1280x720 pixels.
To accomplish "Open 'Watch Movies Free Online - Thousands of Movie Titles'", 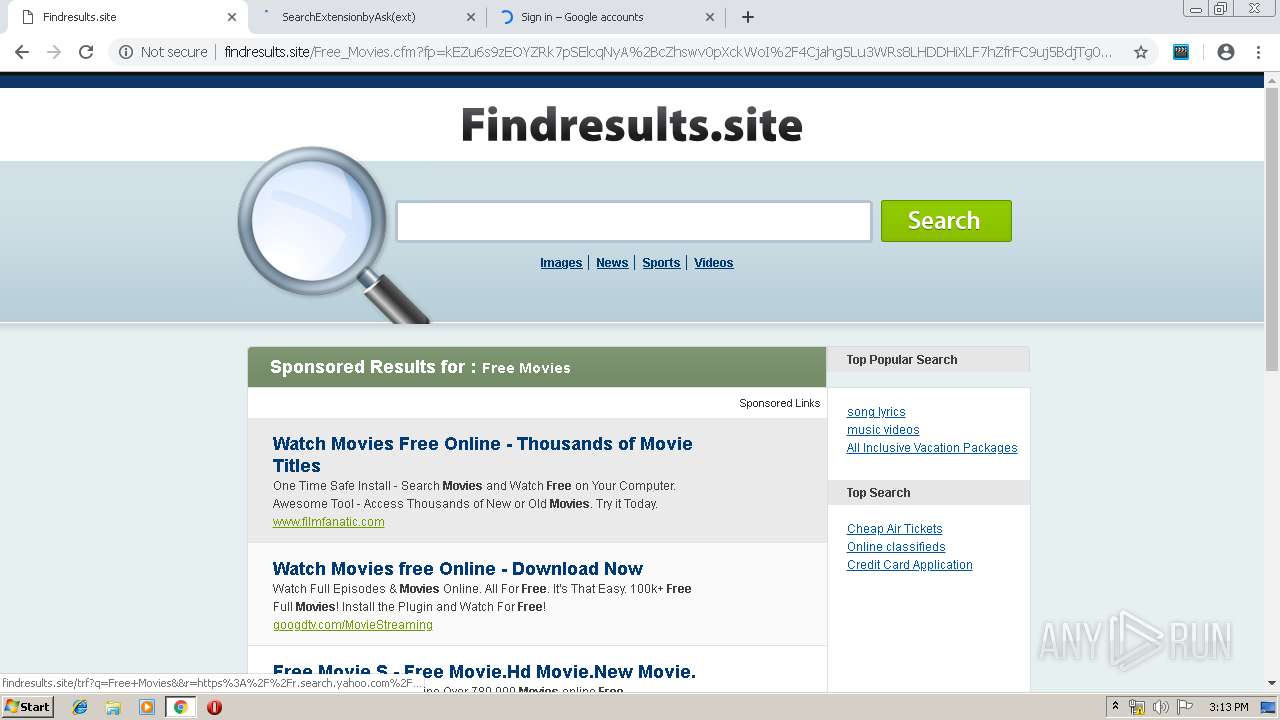I will click(483, 454).
